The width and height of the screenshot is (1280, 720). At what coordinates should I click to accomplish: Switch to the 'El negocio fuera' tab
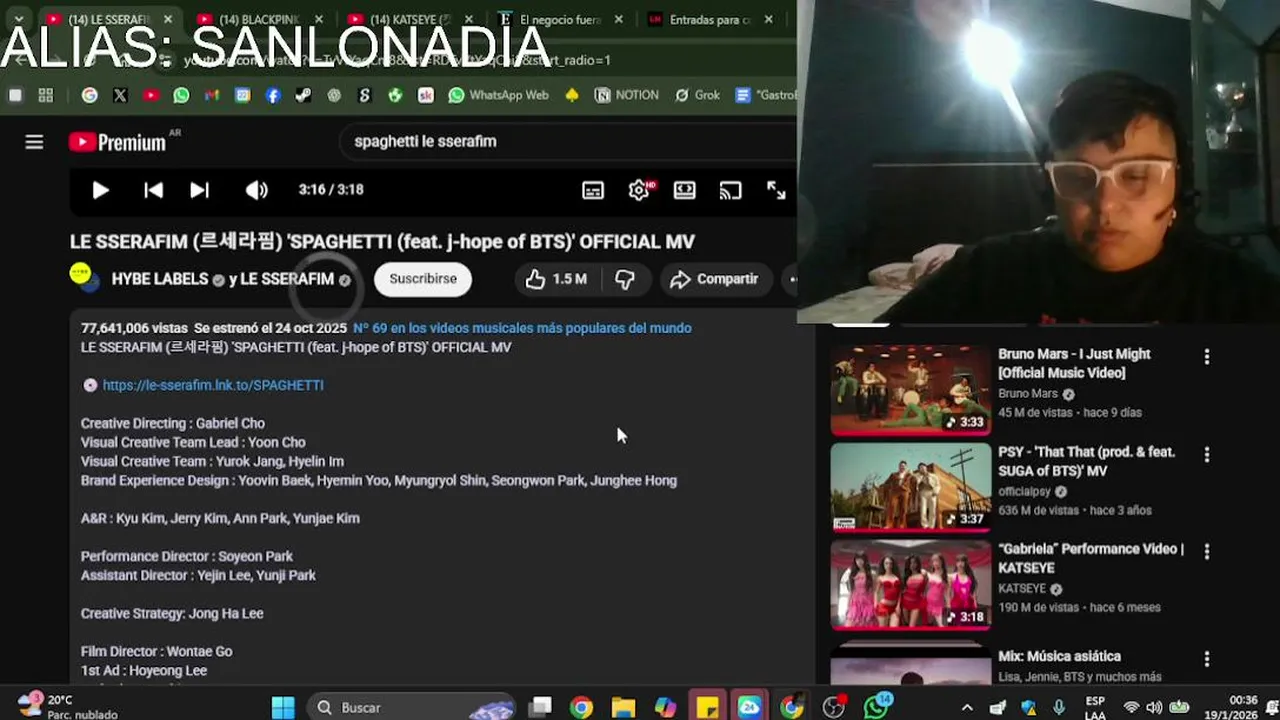[x=561, y=19]
